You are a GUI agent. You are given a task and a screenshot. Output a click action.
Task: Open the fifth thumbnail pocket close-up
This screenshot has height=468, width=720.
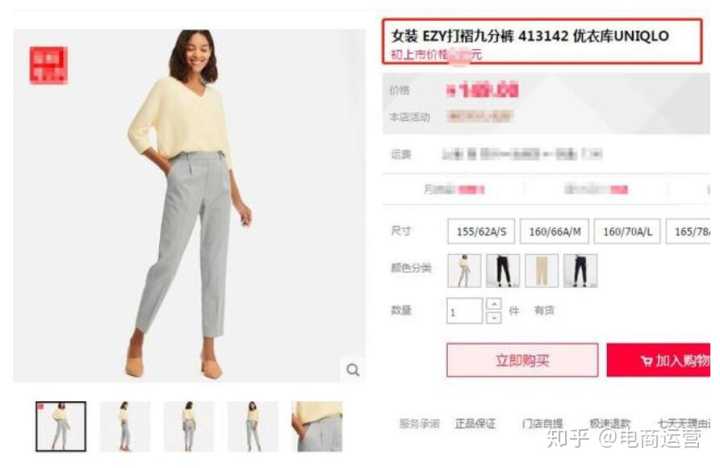(x=317, y=426)
